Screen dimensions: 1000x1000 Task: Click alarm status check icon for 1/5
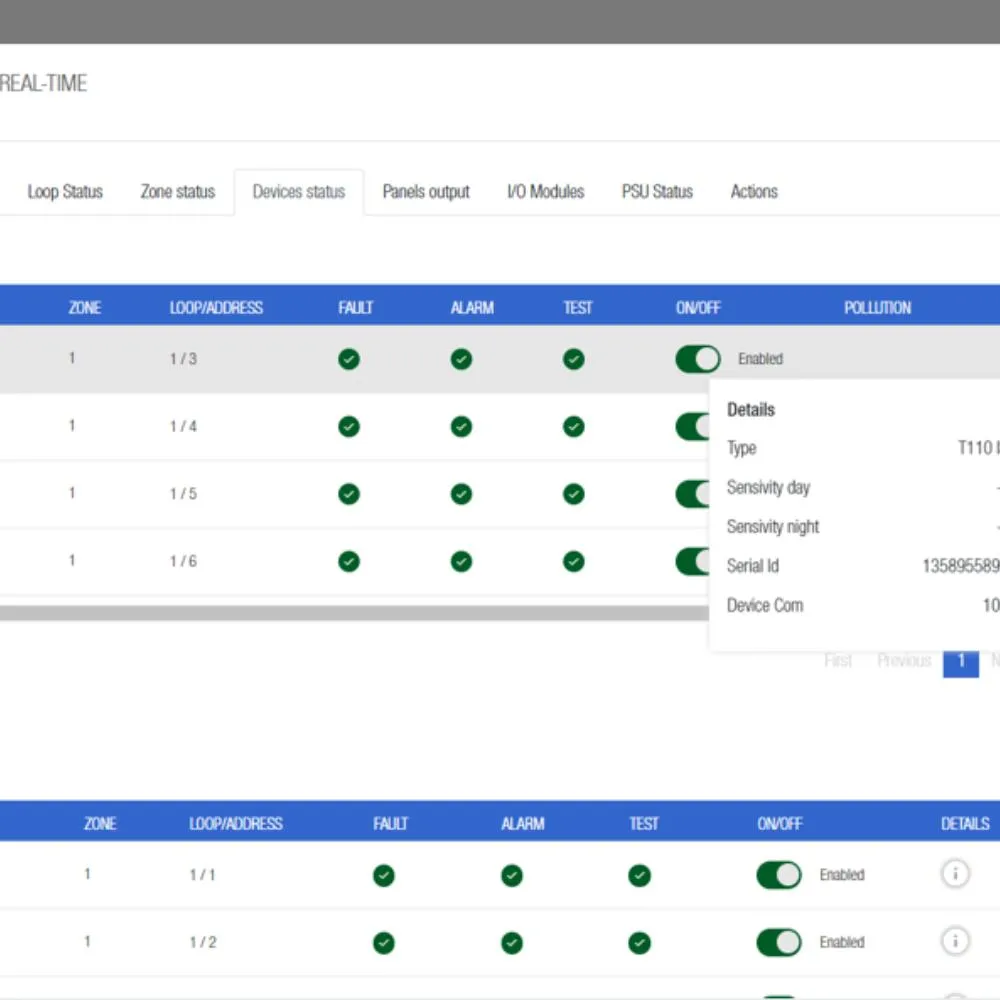(461, 494)
